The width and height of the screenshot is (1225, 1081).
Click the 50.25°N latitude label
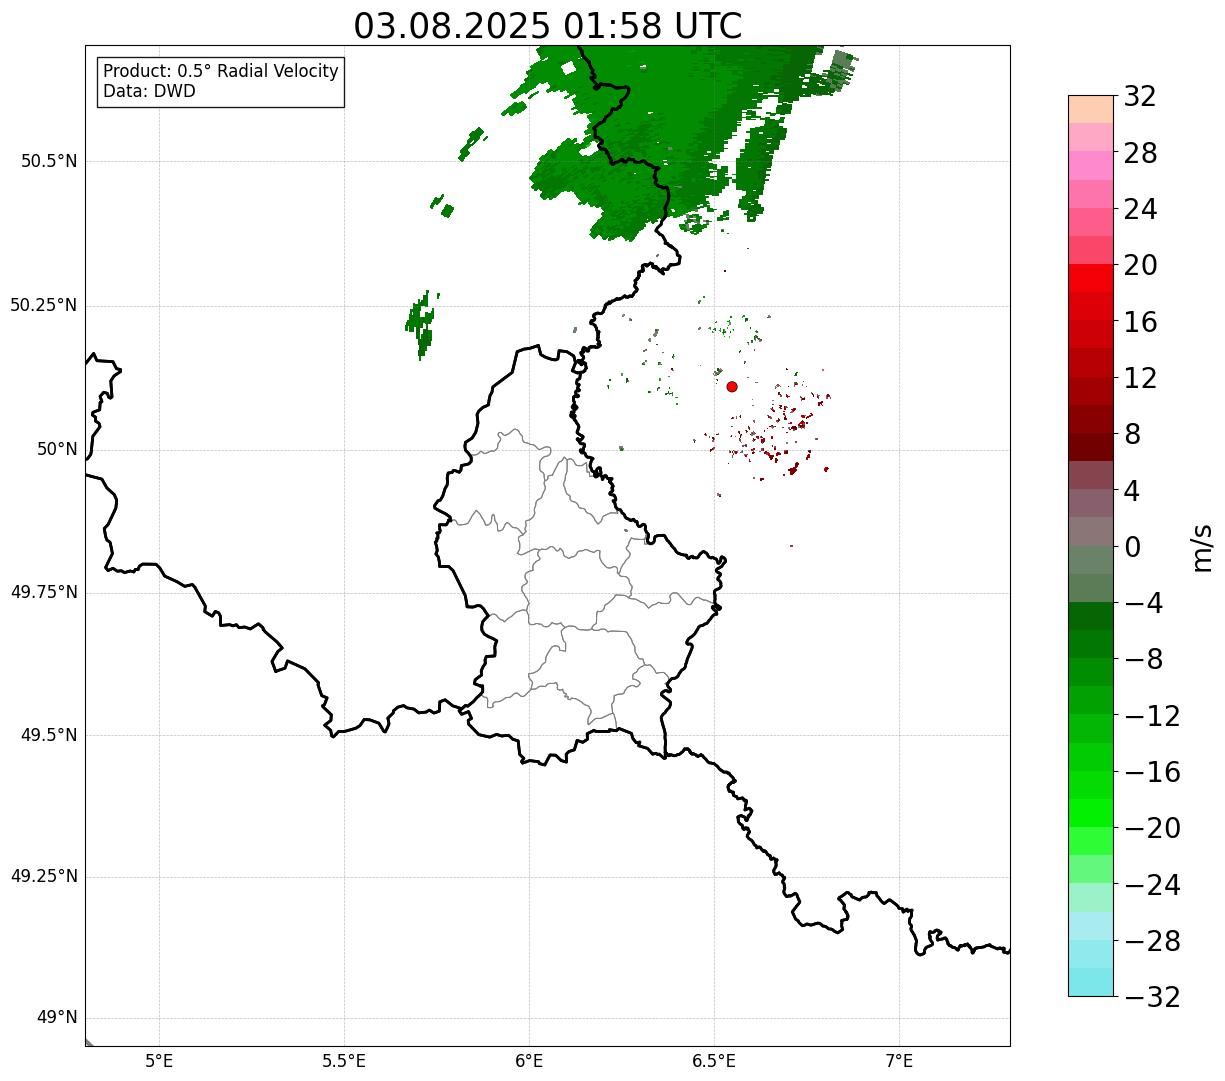pyautogui.click(x=44, y=305)
